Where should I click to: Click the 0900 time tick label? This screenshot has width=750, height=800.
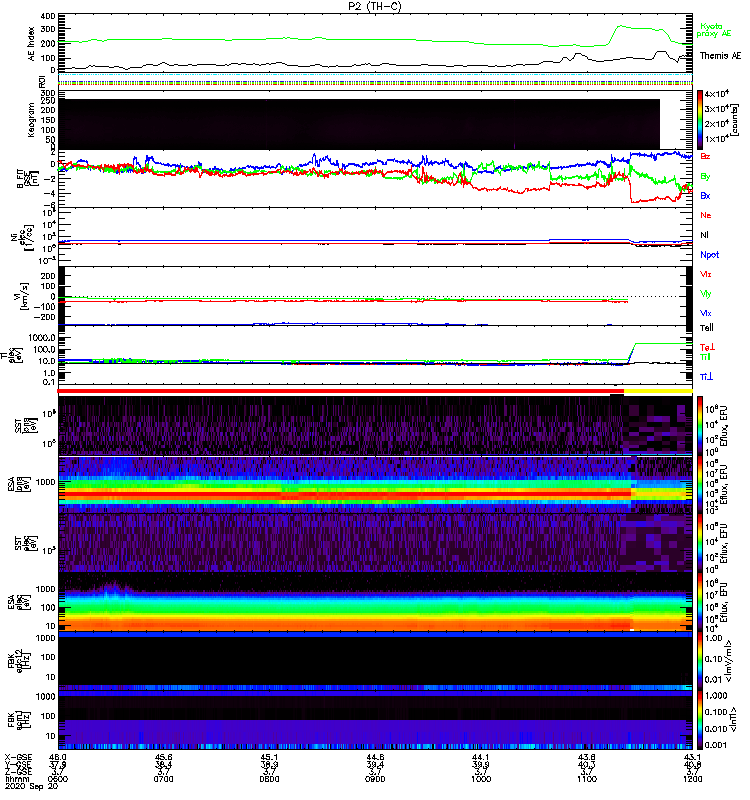375,779
